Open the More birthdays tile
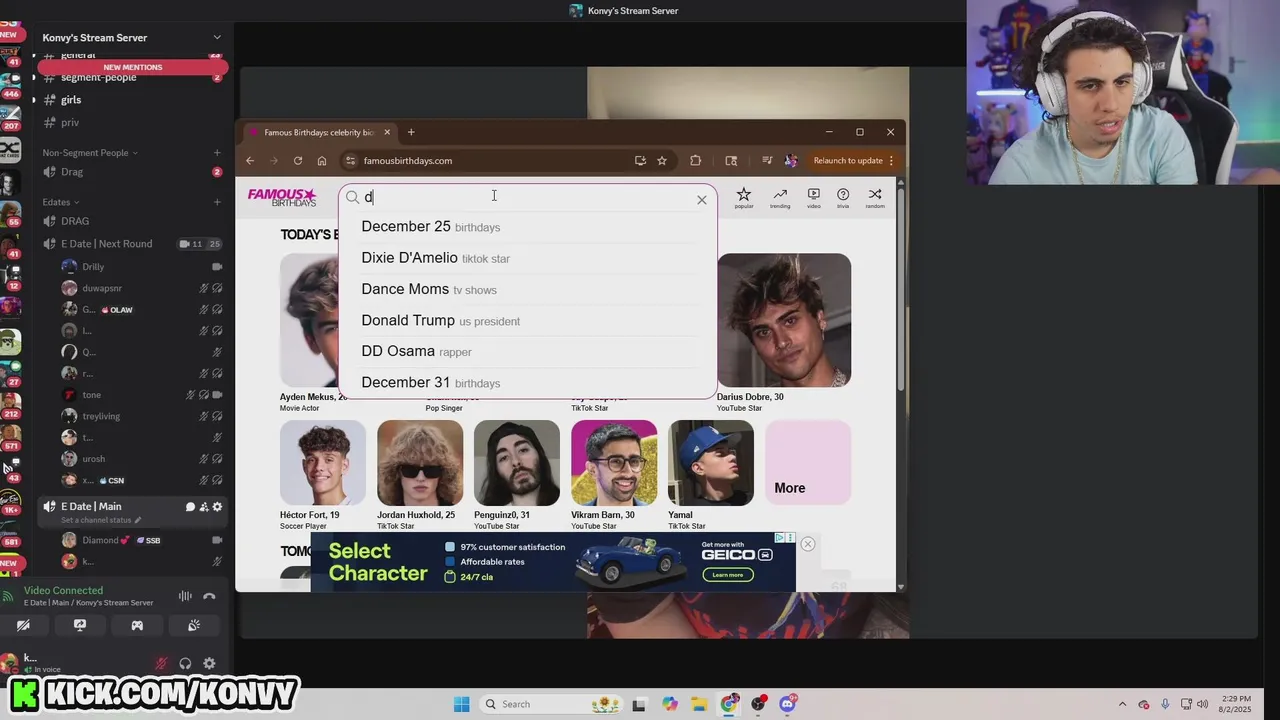 (808, 463)
